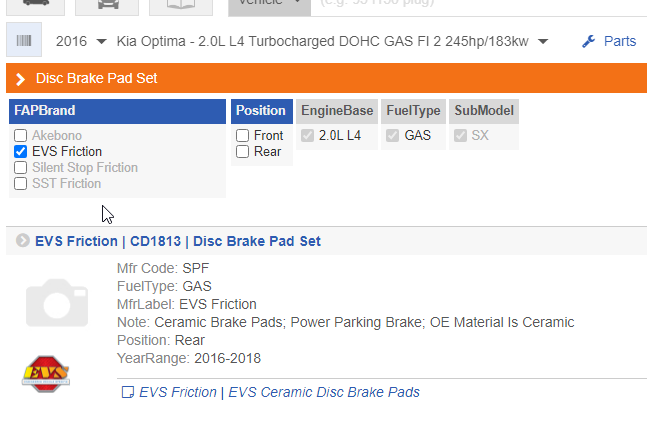This screenshot has height=424, width=647.
Task: Click the round arrow beside CD1813 title
Action: (x=22, y=241)
